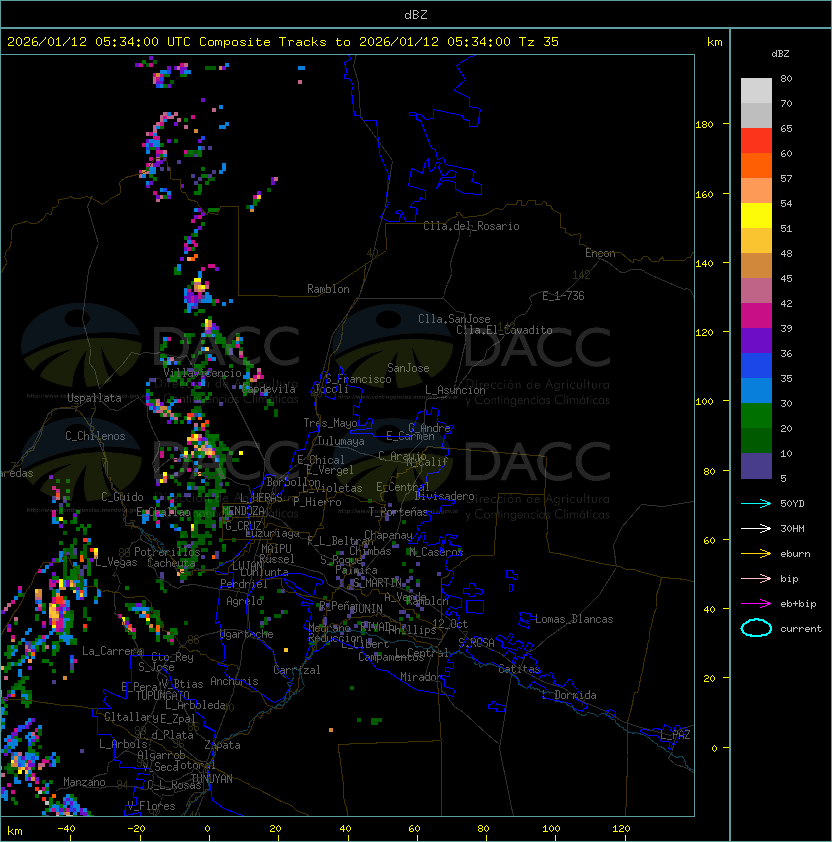
Task: Select the E_1-736 label
Action: pyautogui.click(x=563, y=296)
